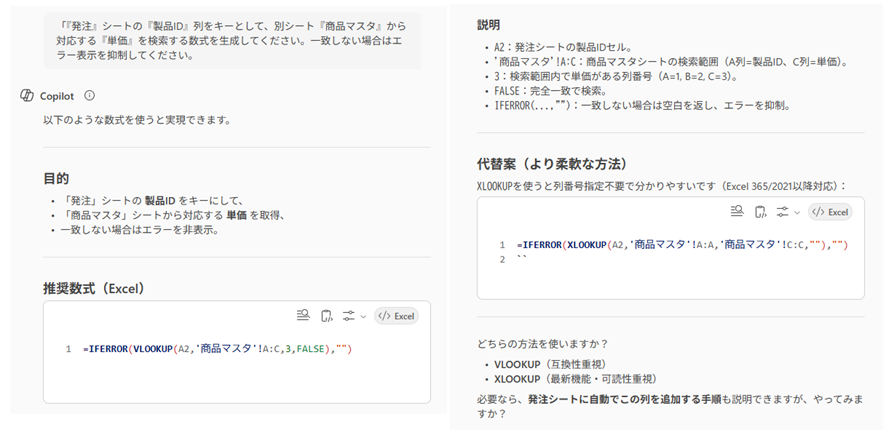Click the text 'どちらの方法を使いますか？'
Viewport: 886px width, 435px height.
542,343
